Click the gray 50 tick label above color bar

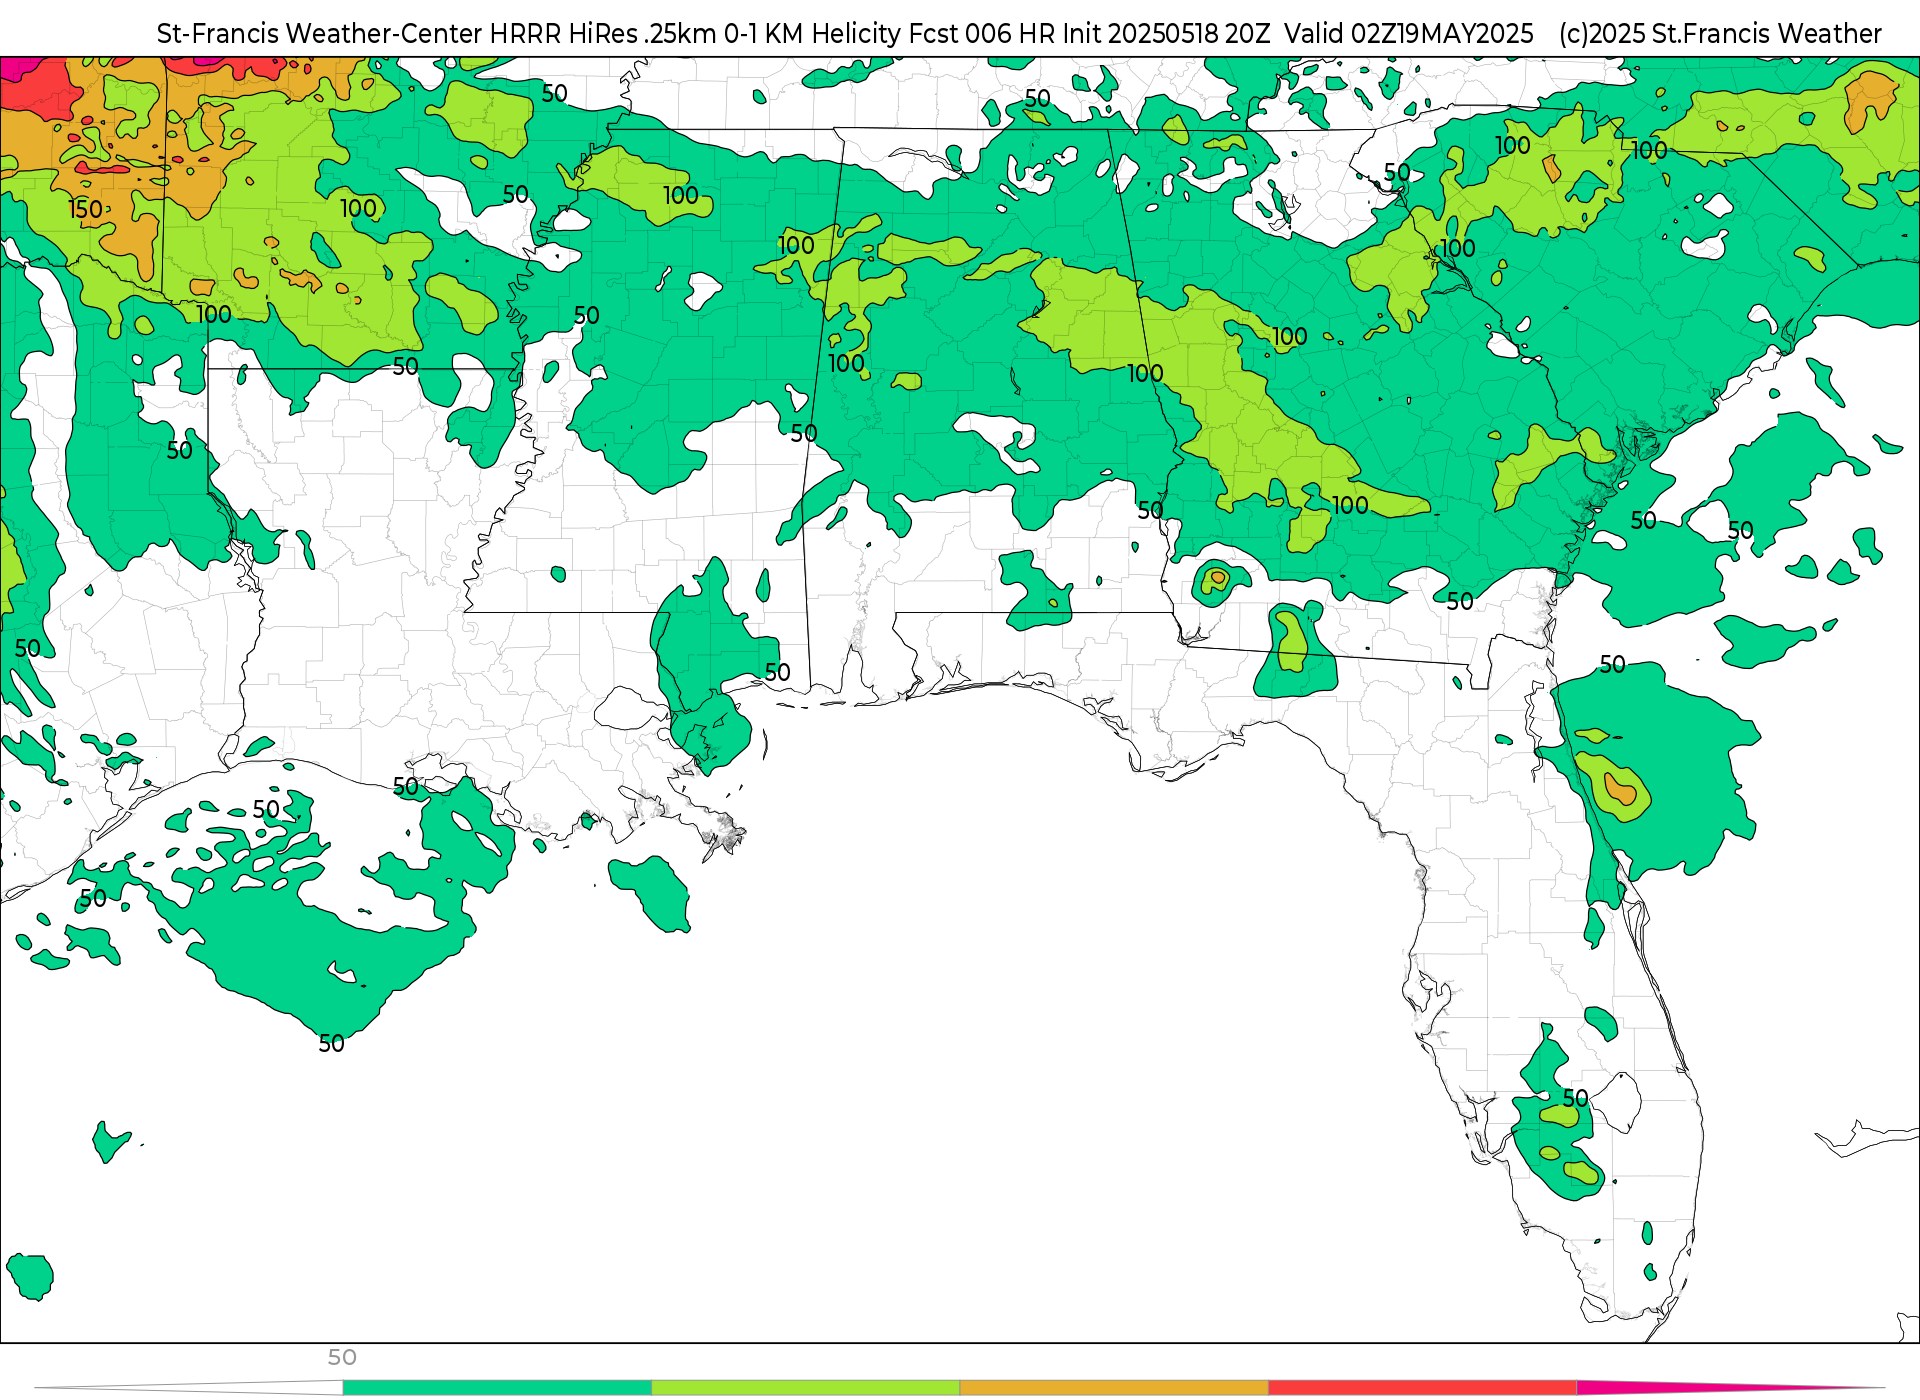click(342, 1358)
